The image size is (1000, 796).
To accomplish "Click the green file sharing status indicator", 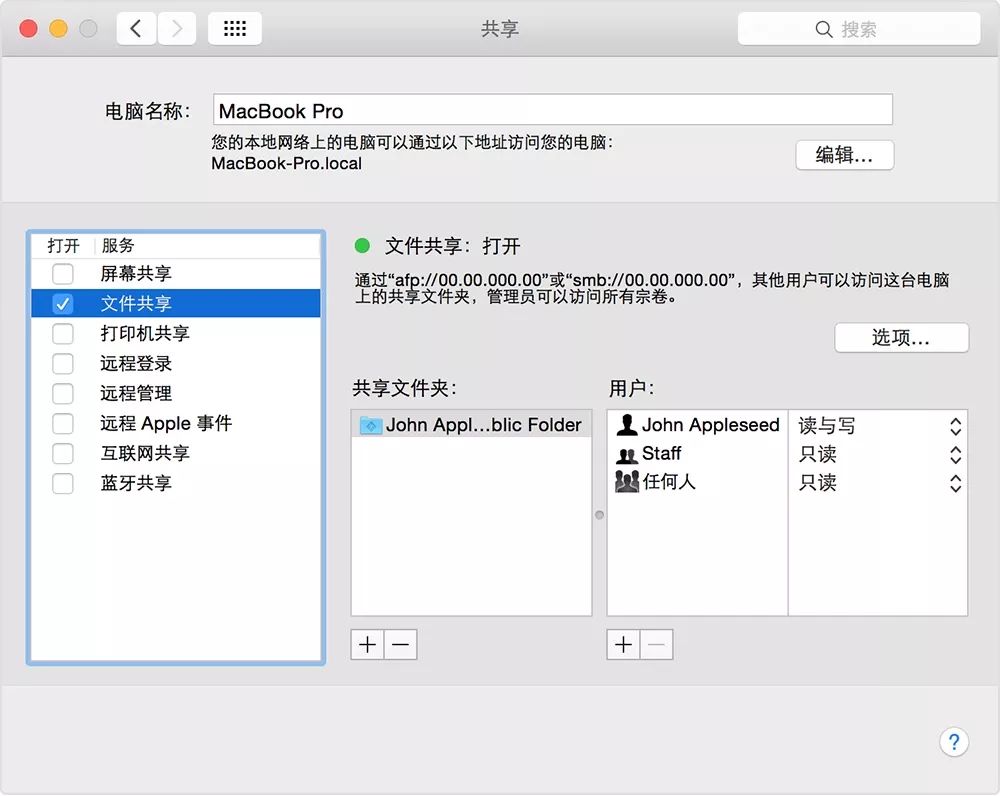I will click(362, 246).
